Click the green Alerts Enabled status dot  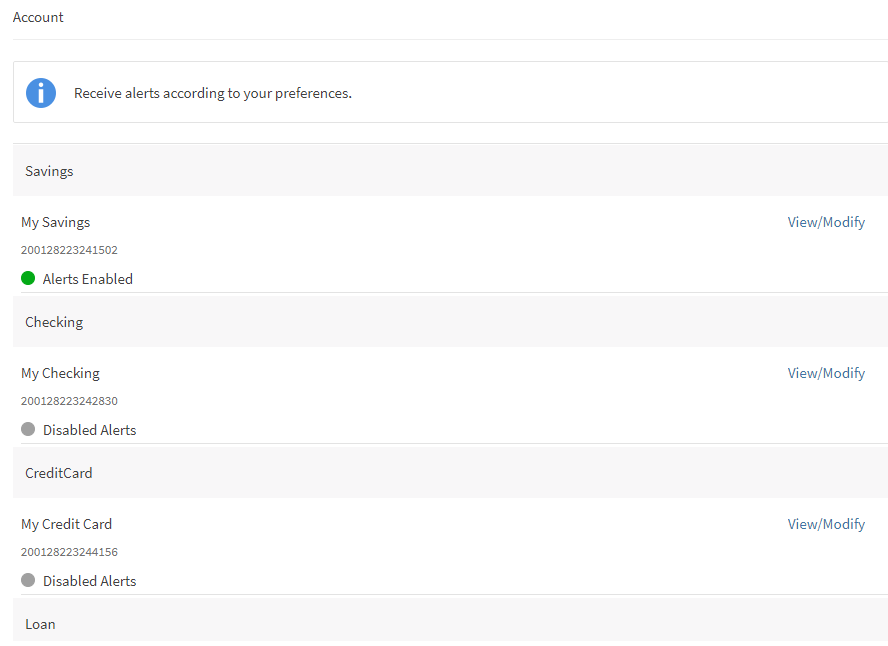[28, 278]
